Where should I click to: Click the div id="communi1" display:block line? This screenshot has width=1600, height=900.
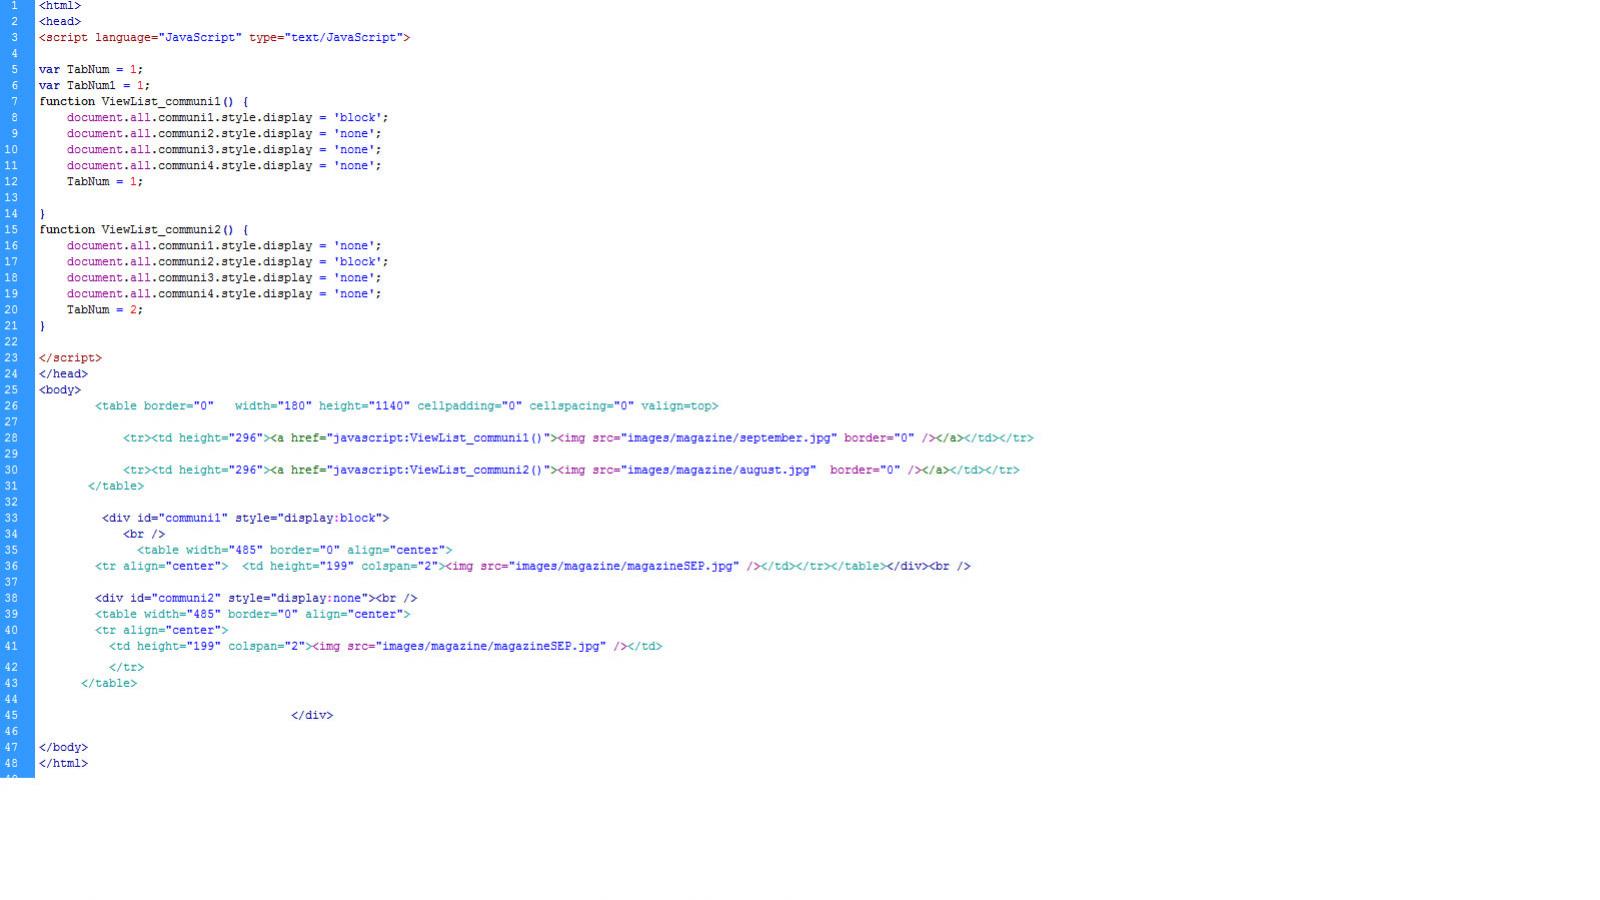[246, 518]
